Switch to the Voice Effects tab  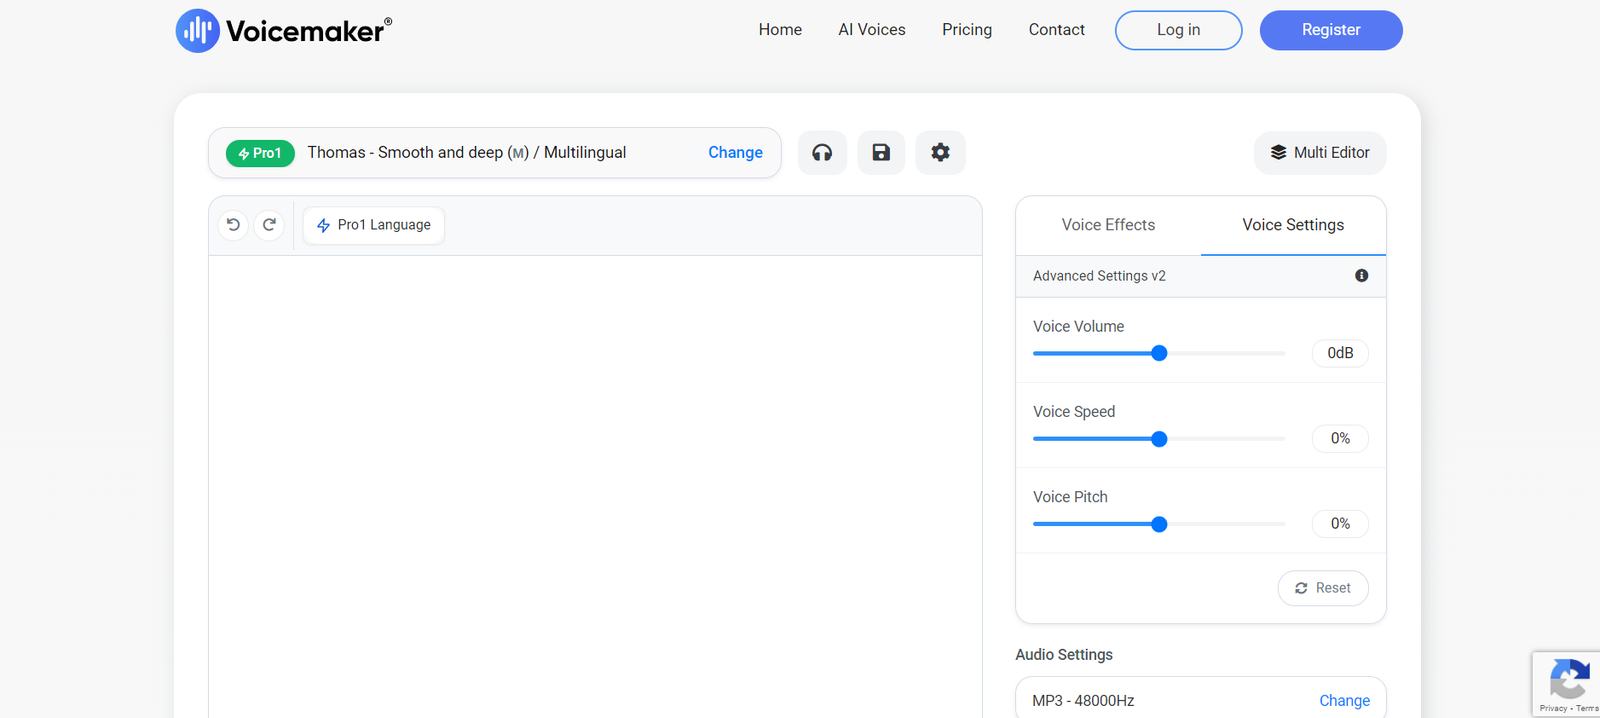click(x=1108, y=225)
